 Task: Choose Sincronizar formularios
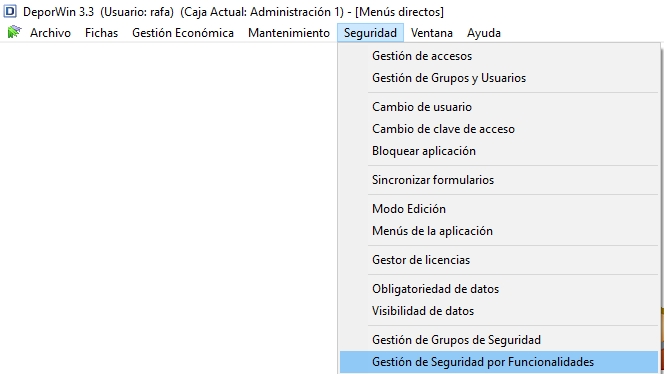click(499, 180)
